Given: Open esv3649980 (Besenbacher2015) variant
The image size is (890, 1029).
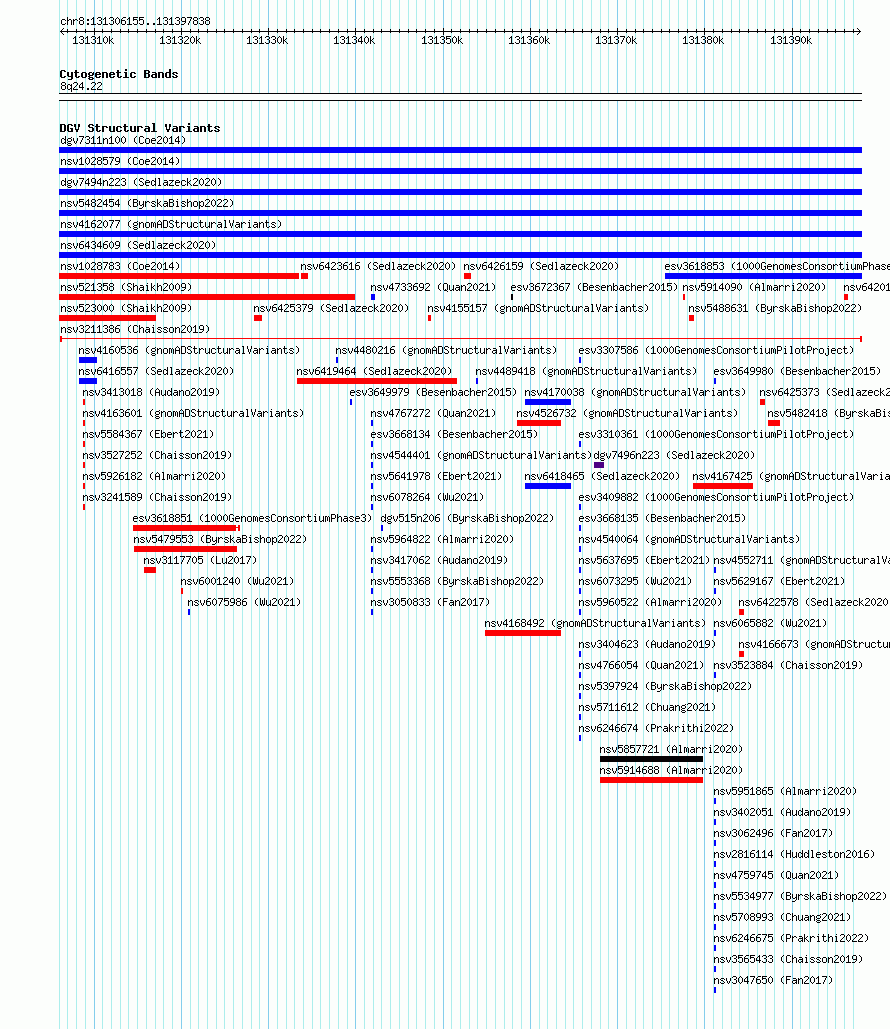Looking at the screenshot, I should (797, 371).
